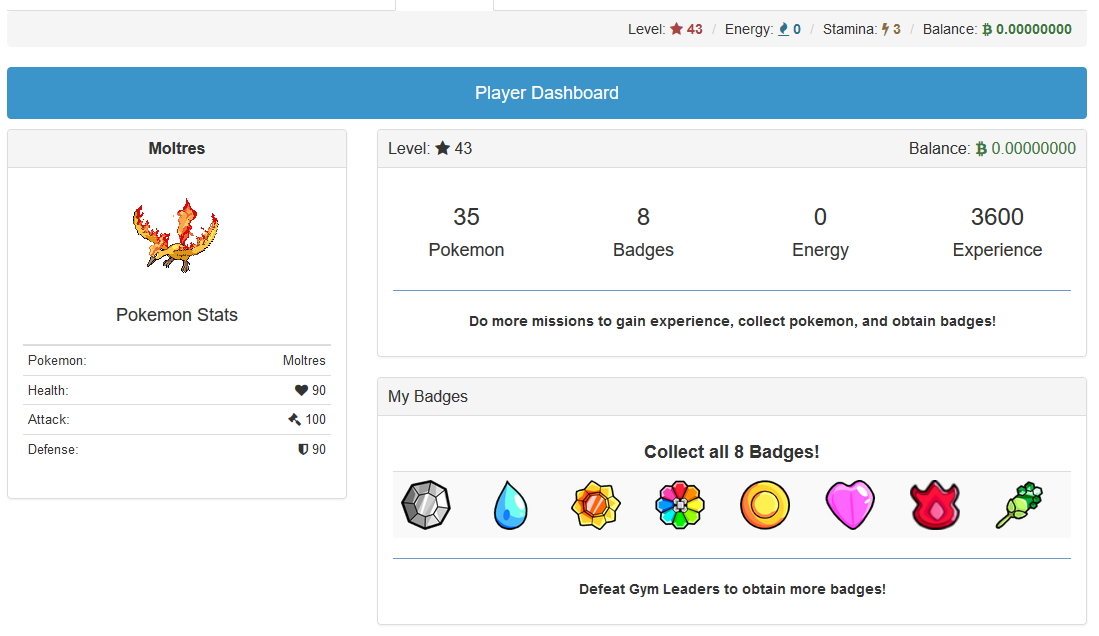Screen dimensions: 1099x636
Task: Click the pink heart Soul badge
Action: tap(850, 505)
